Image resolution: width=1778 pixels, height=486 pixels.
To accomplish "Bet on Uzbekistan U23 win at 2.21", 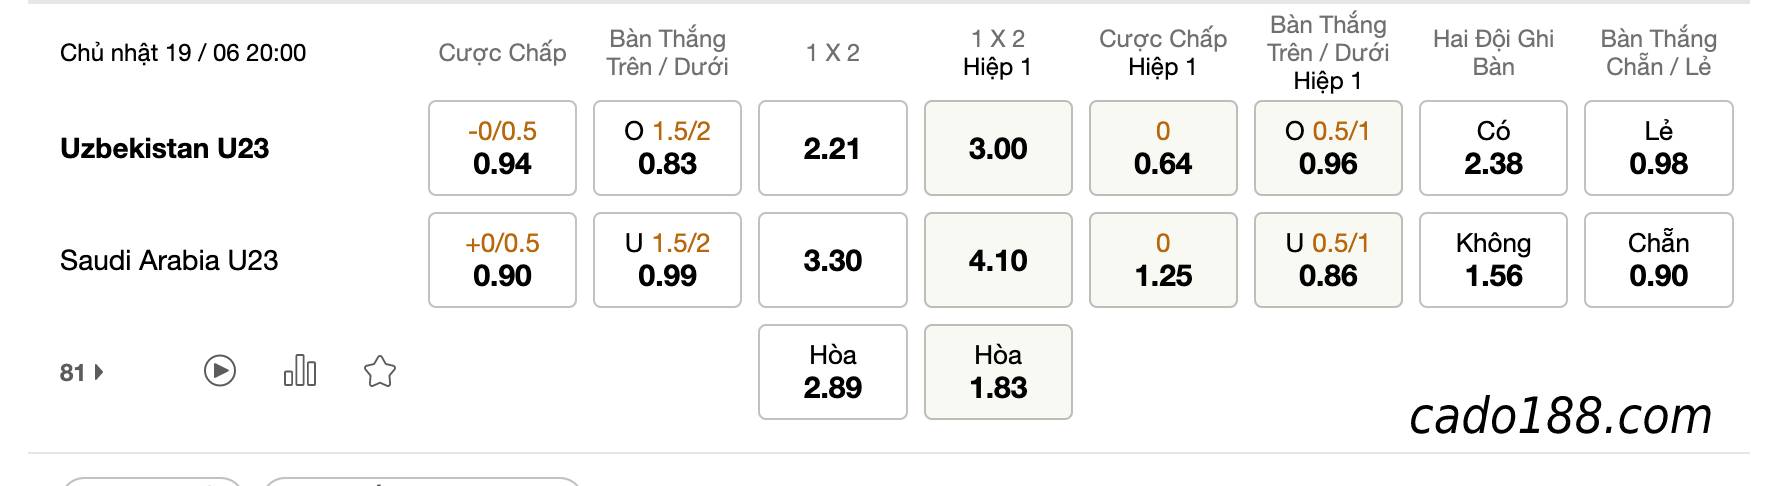I will [x=833, y=148].
